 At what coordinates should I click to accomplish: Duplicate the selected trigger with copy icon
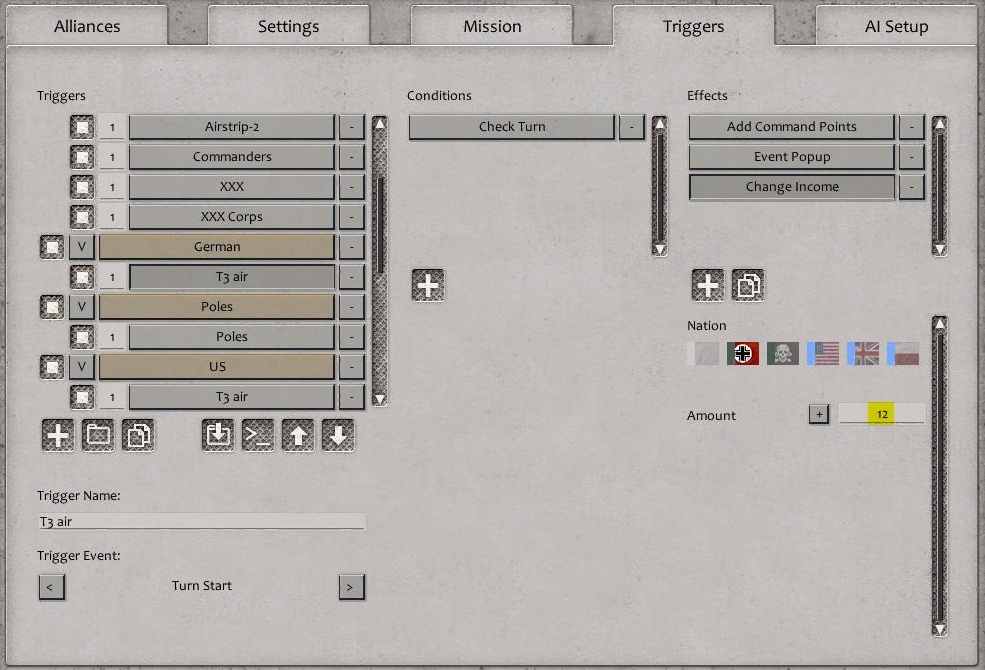[x=138, y=435]
